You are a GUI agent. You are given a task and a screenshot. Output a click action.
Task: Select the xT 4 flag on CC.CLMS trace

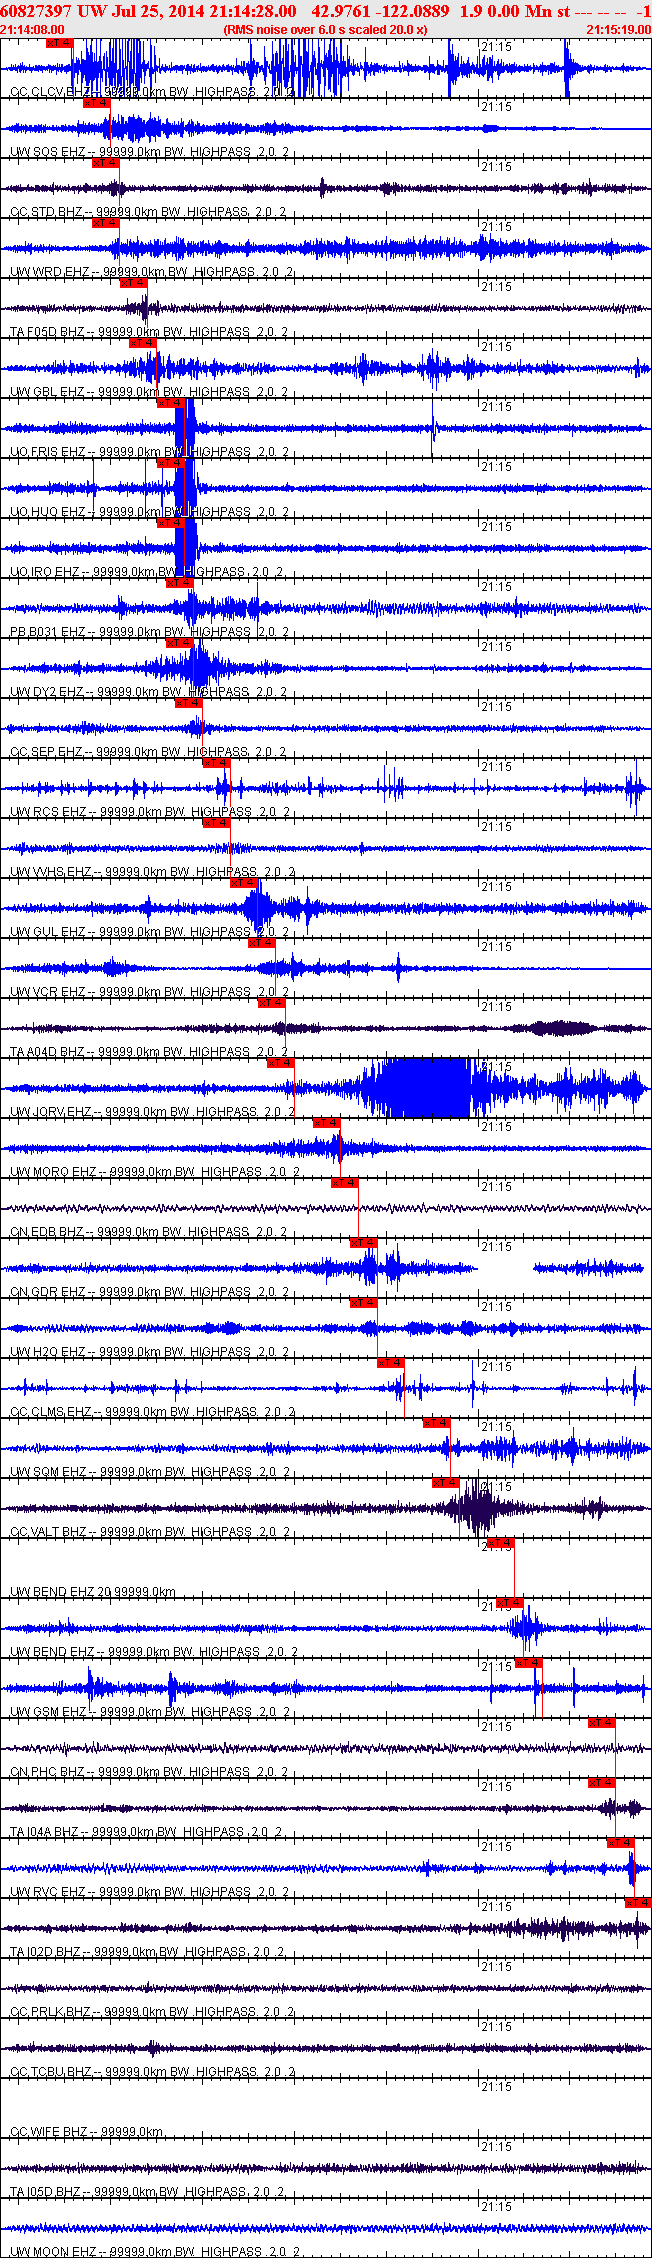390,1363
